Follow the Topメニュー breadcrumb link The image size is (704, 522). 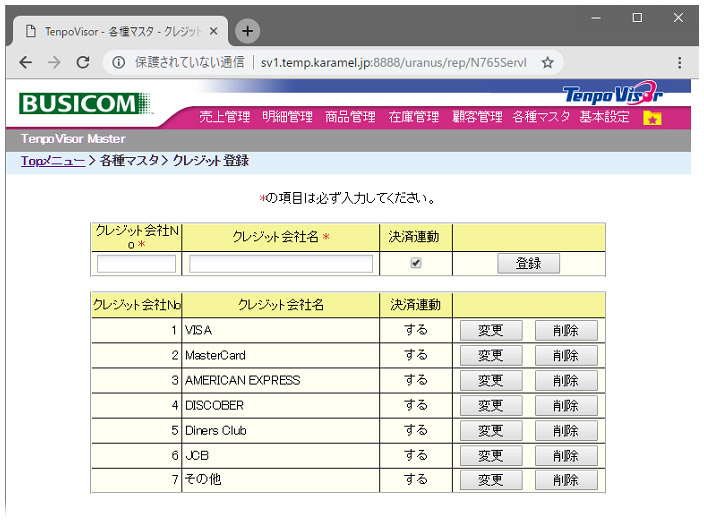click(53, 161)
